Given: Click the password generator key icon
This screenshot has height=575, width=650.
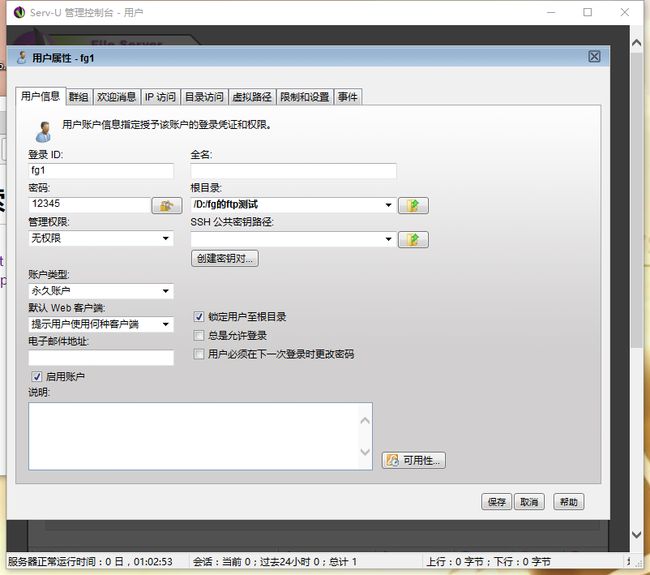Looking at the screenshot, I should pyautogui.click(x=167, y=205).
